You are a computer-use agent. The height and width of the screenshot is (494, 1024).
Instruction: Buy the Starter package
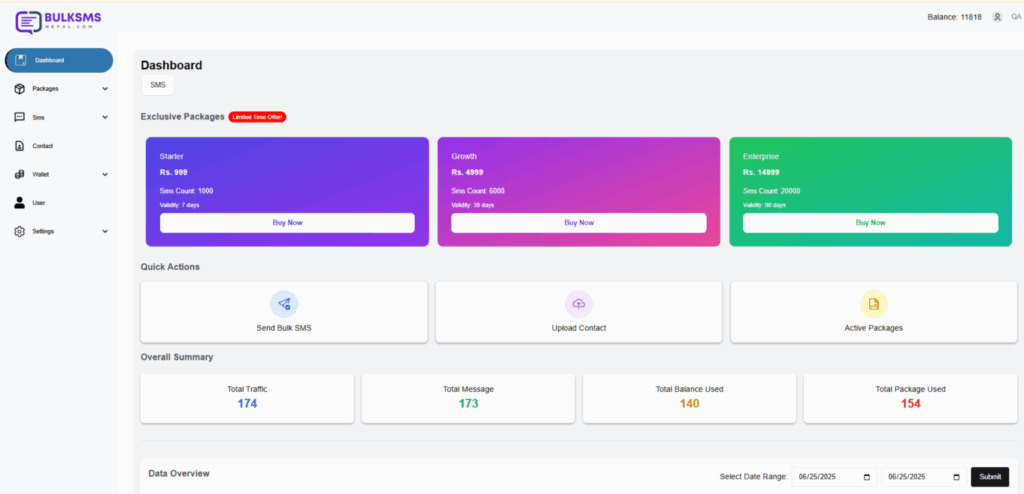point(287,223)
